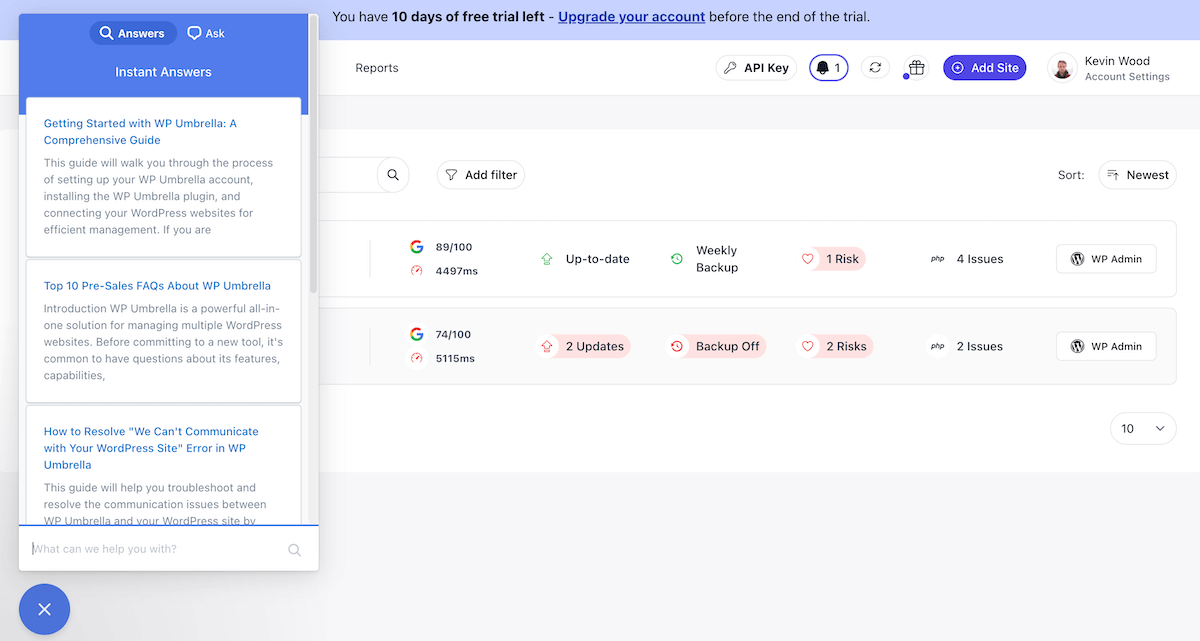1200x641 pixels.
Task: Click the Backup Off status badge
Action: [716, 346]
